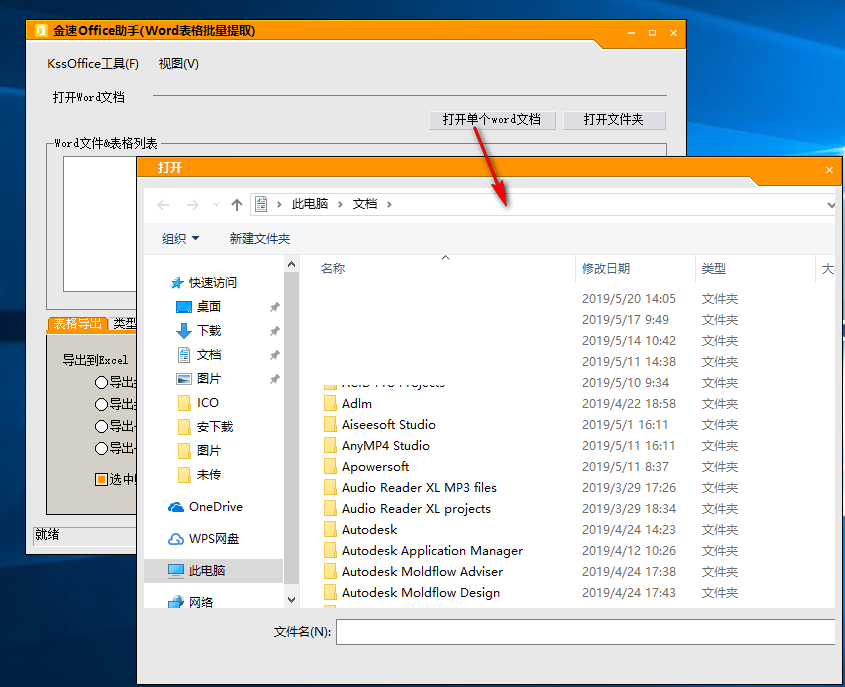Click the navigation pane scrollbar thumb

pos(292,428)
